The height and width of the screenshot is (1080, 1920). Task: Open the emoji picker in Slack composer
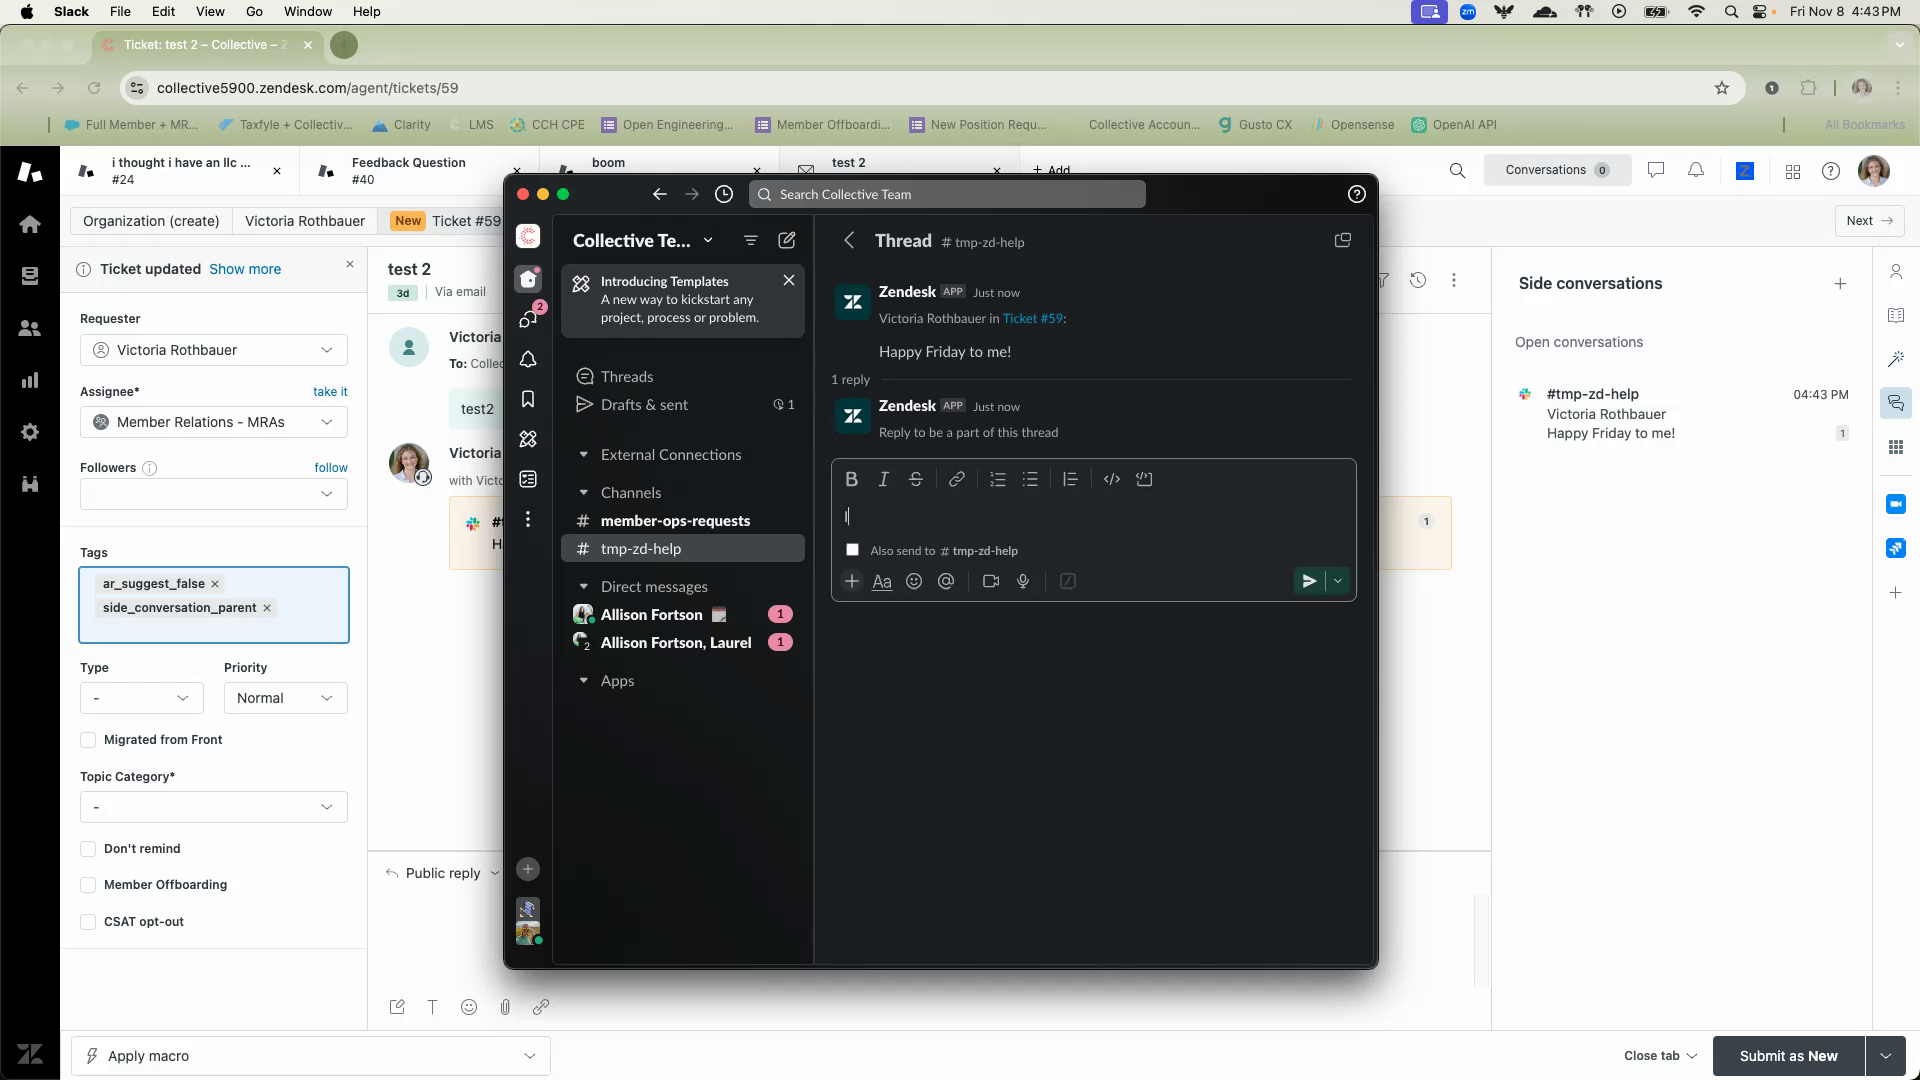pyautogui.click(x=913, y=581)
